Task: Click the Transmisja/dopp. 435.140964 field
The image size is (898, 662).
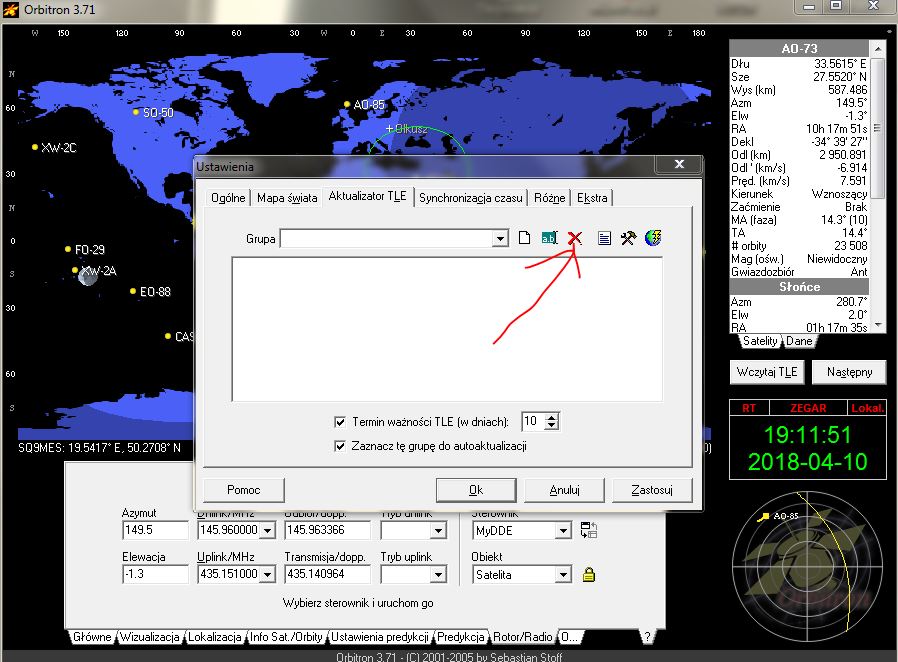Action: point(327,574)
